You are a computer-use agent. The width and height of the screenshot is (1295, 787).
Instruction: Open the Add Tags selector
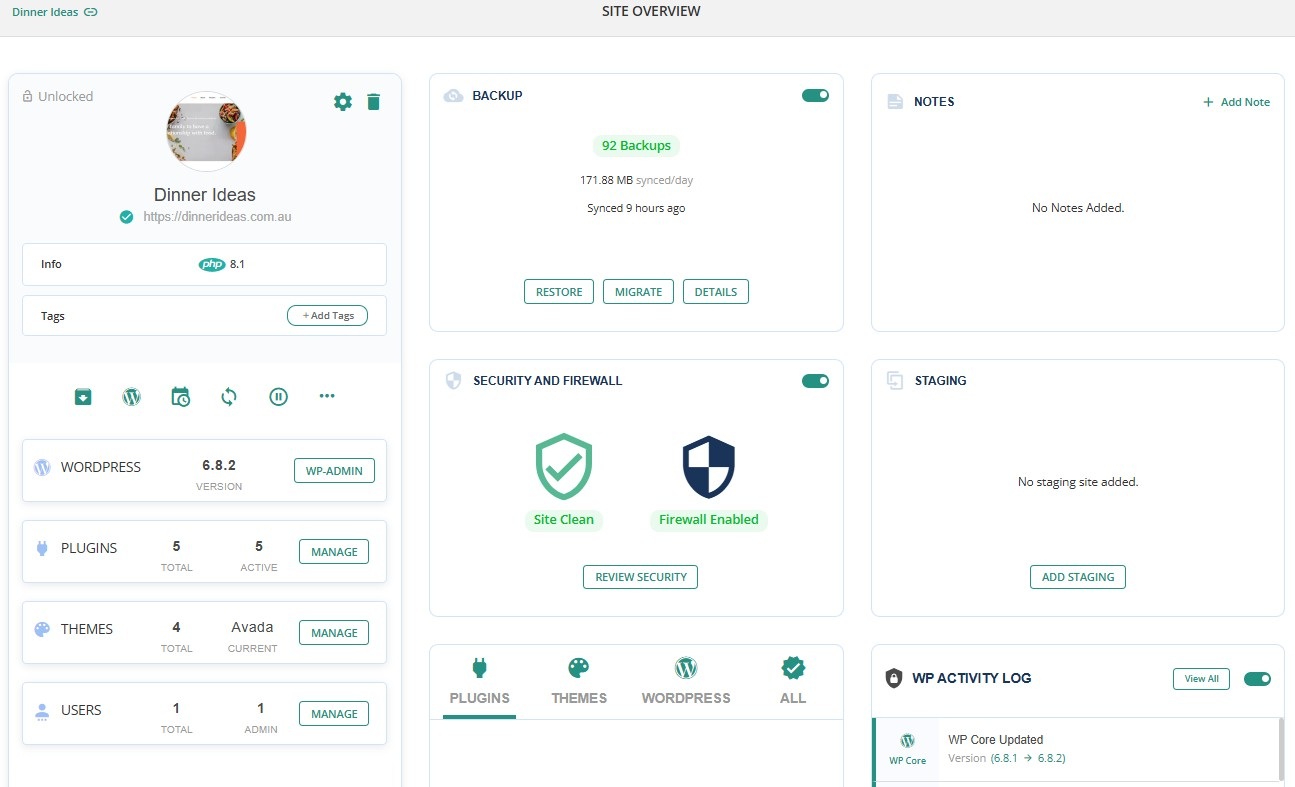pyautogui.click(x=327, y=316)
